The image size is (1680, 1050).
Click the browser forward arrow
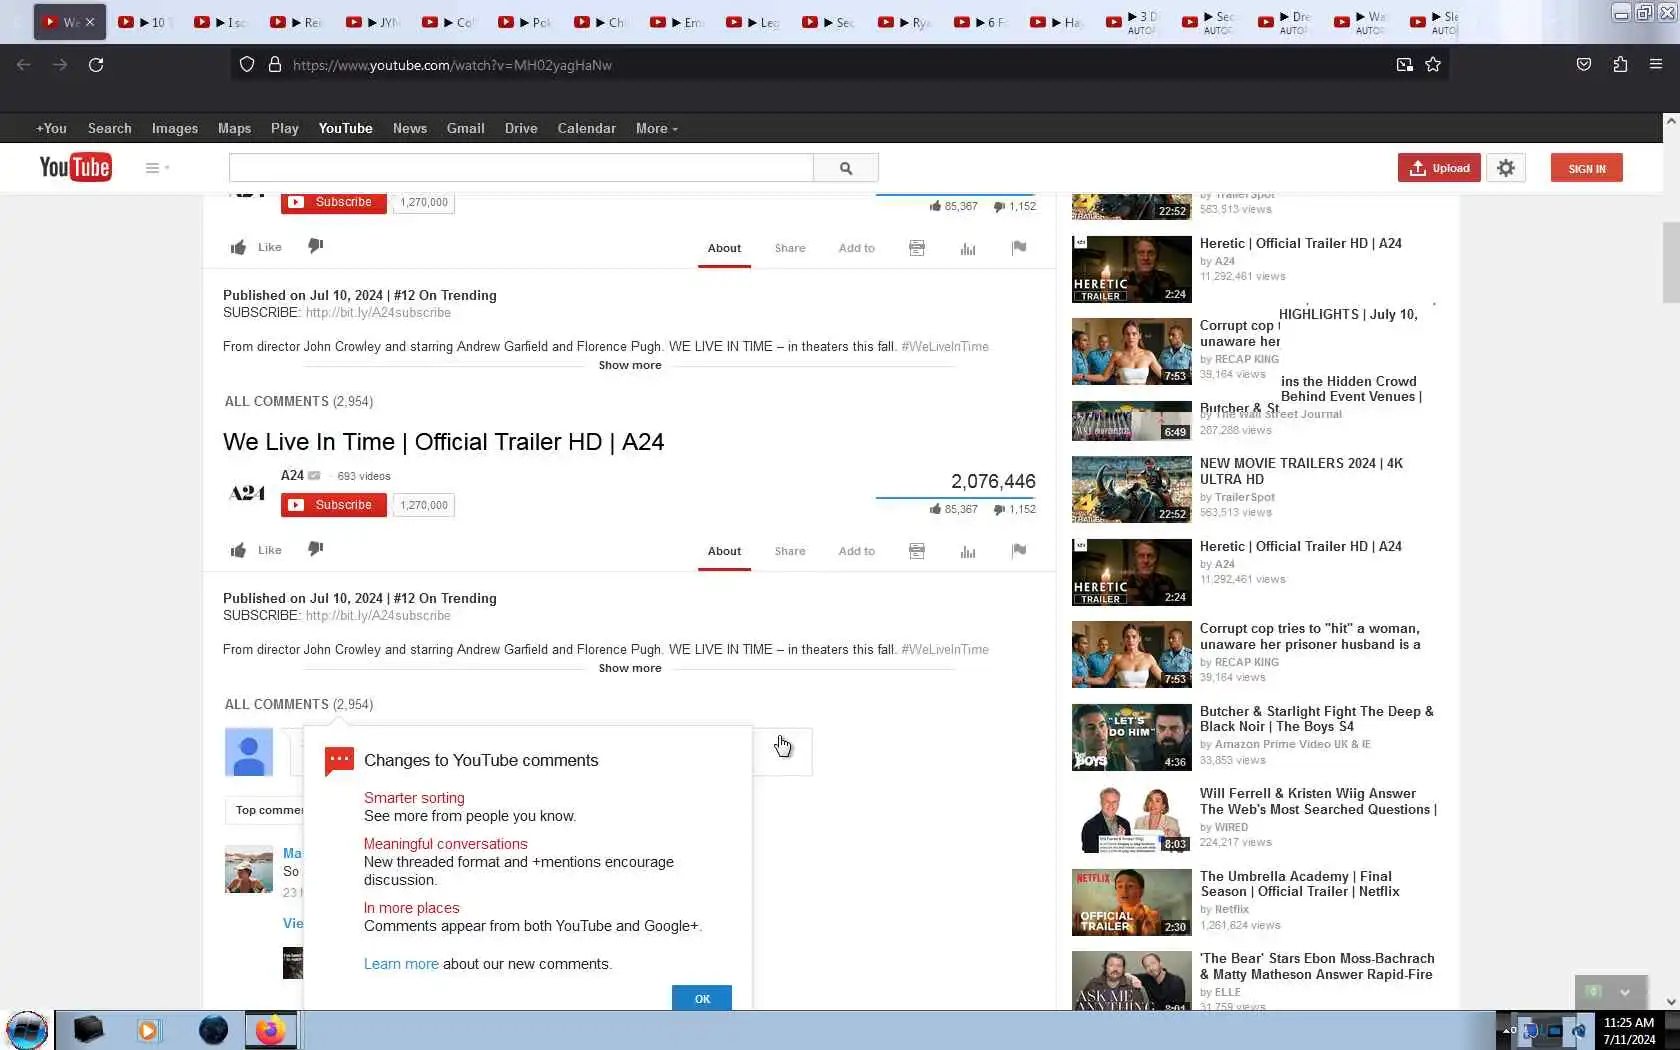(60, 65)
